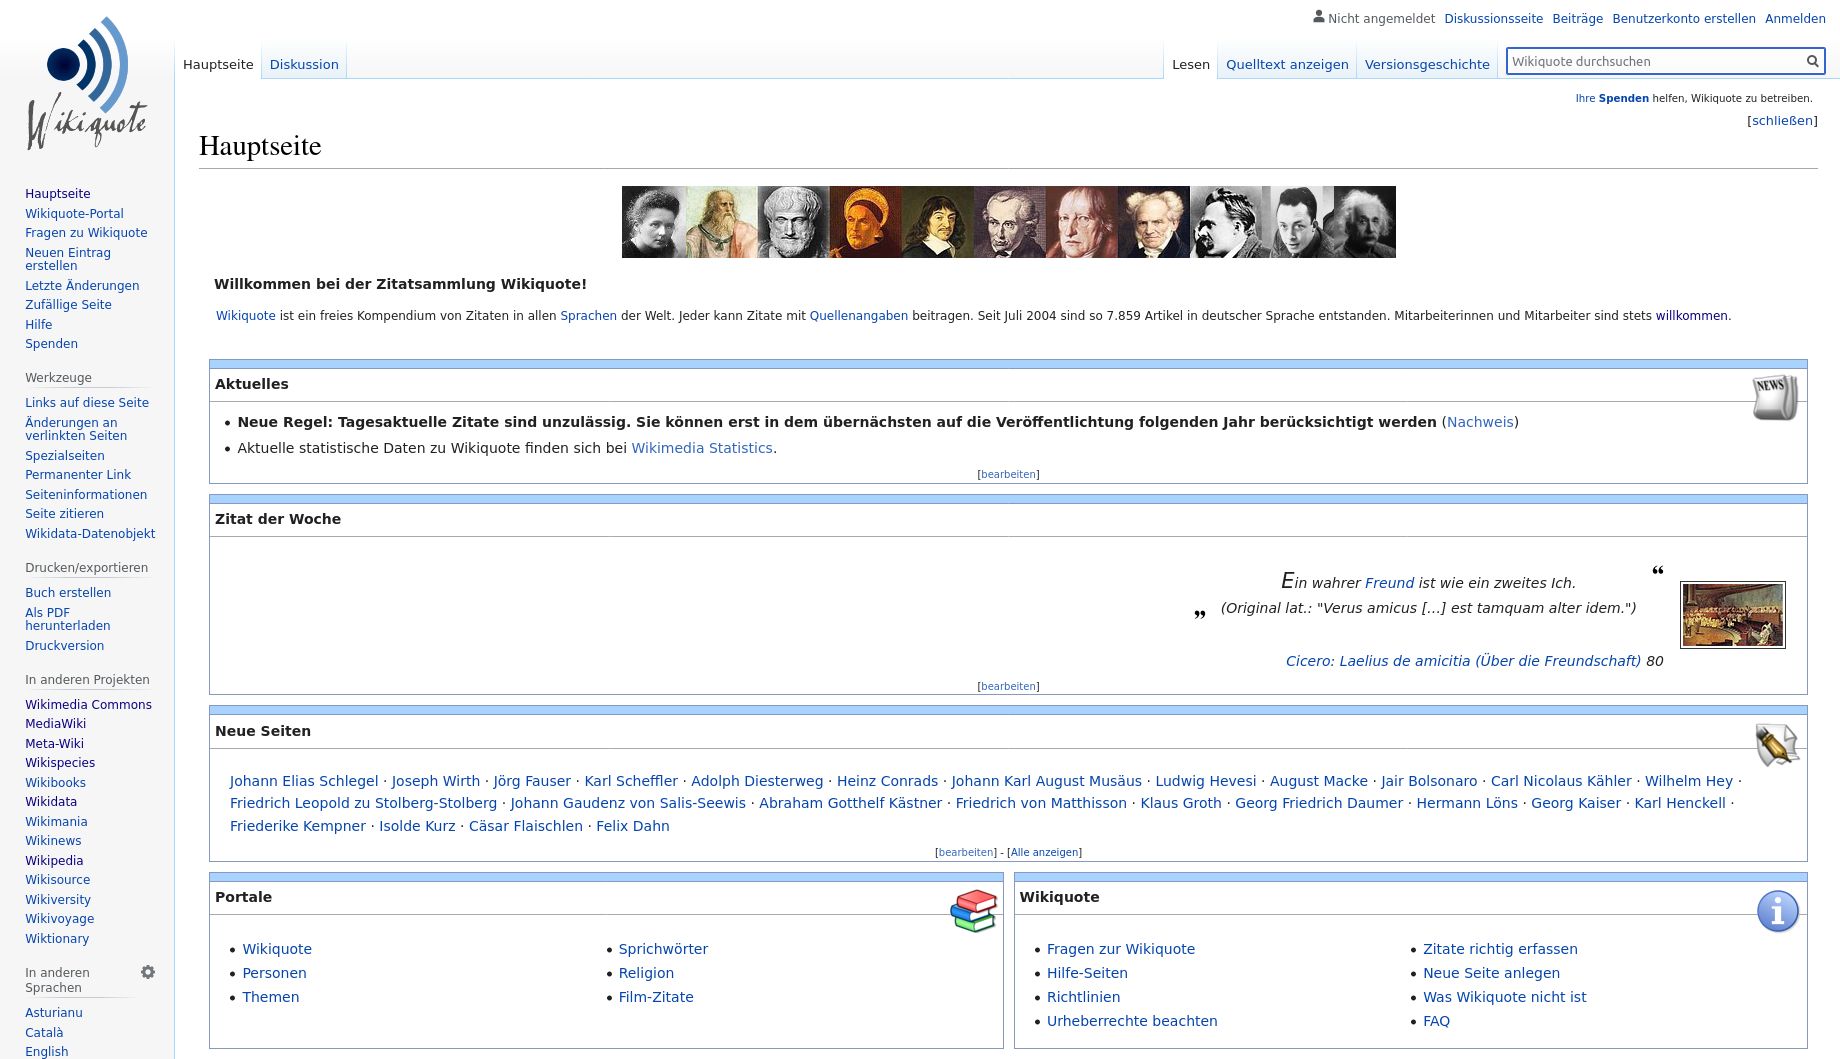Open Wikimedia Statistics link
The image size is (1840, 1059).
pyautogui.click(x=702, y=448)
